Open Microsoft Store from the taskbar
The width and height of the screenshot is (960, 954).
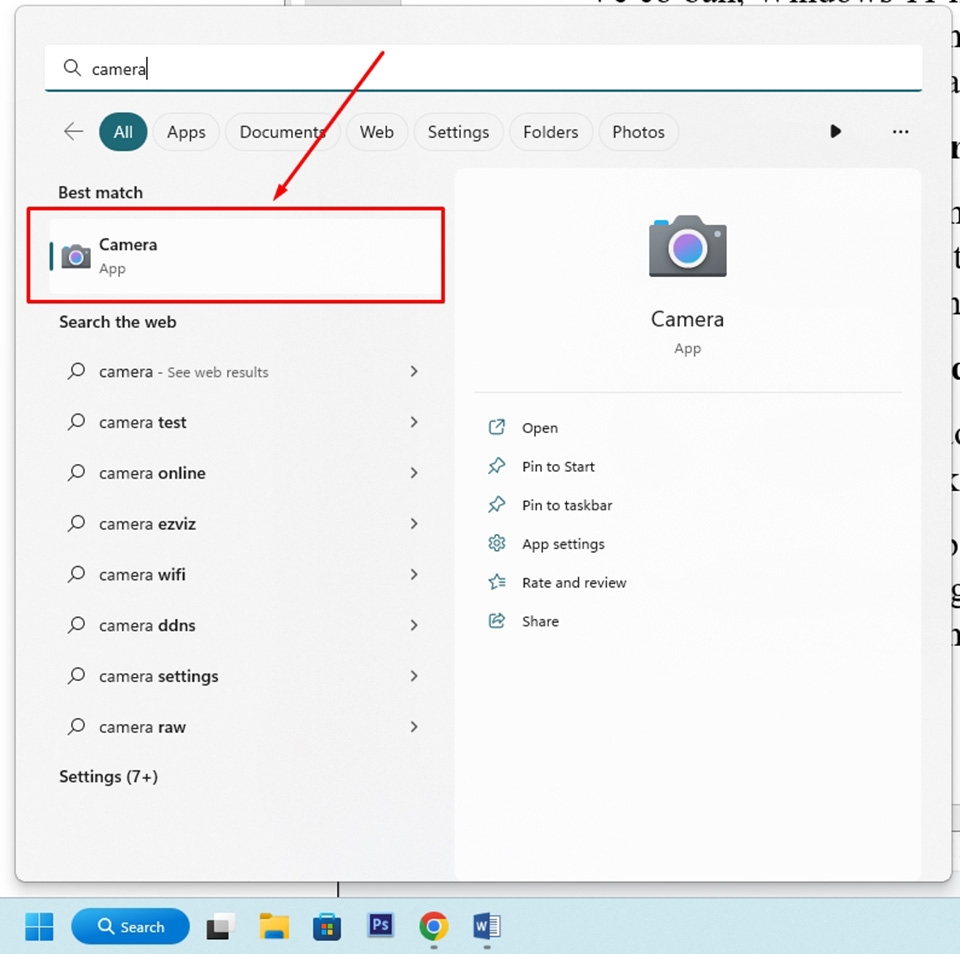[327, 926]
